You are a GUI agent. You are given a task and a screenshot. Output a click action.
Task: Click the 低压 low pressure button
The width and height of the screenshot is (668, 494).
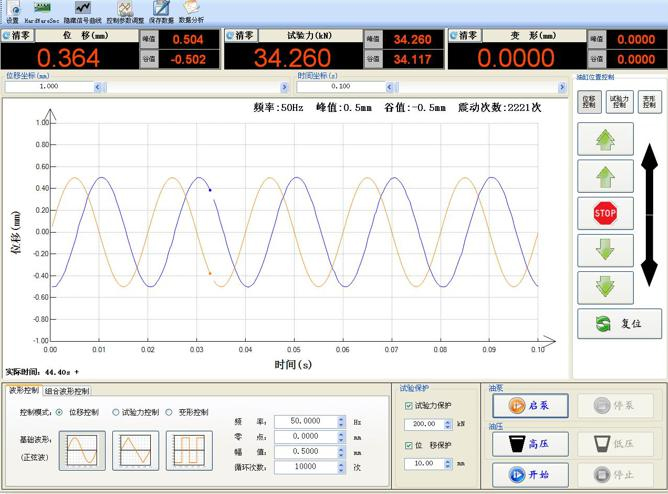click(x=615, y=444)
